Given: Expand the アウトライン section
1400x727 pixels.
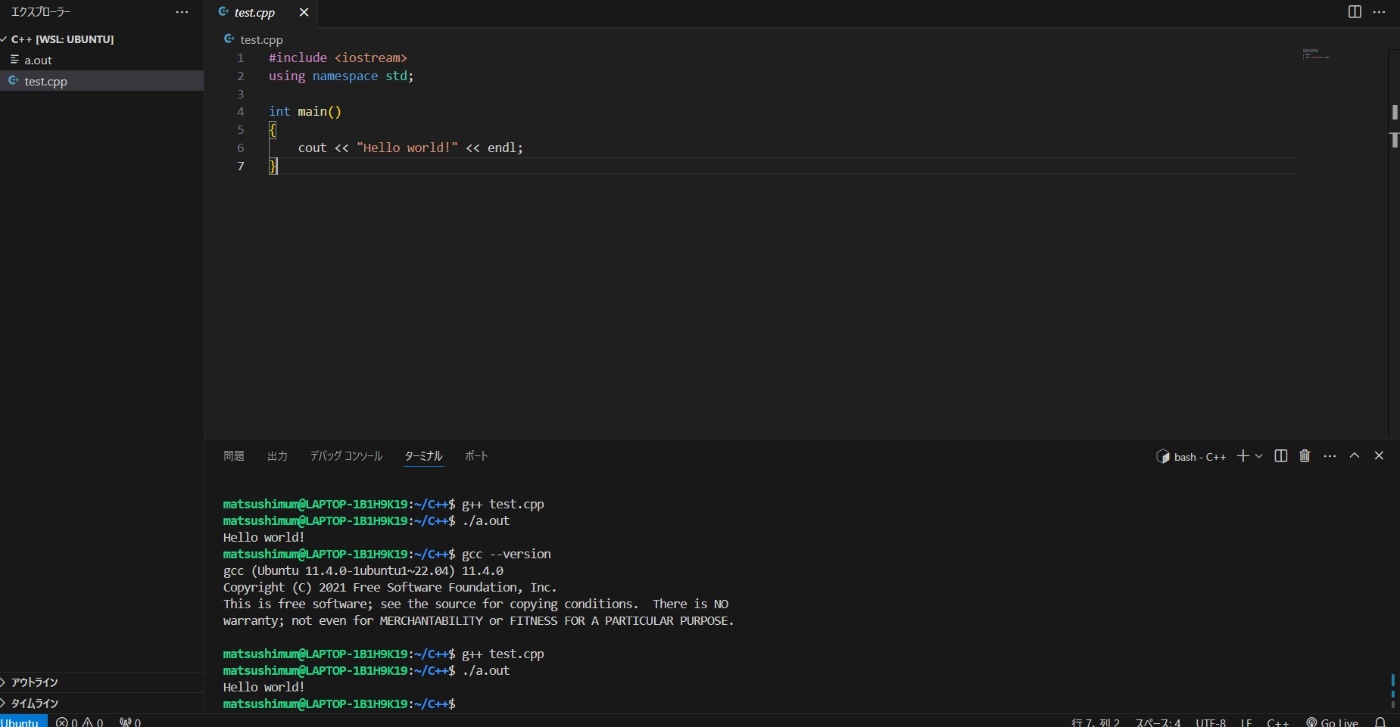Looking at the screenshot, I should 102,682.
